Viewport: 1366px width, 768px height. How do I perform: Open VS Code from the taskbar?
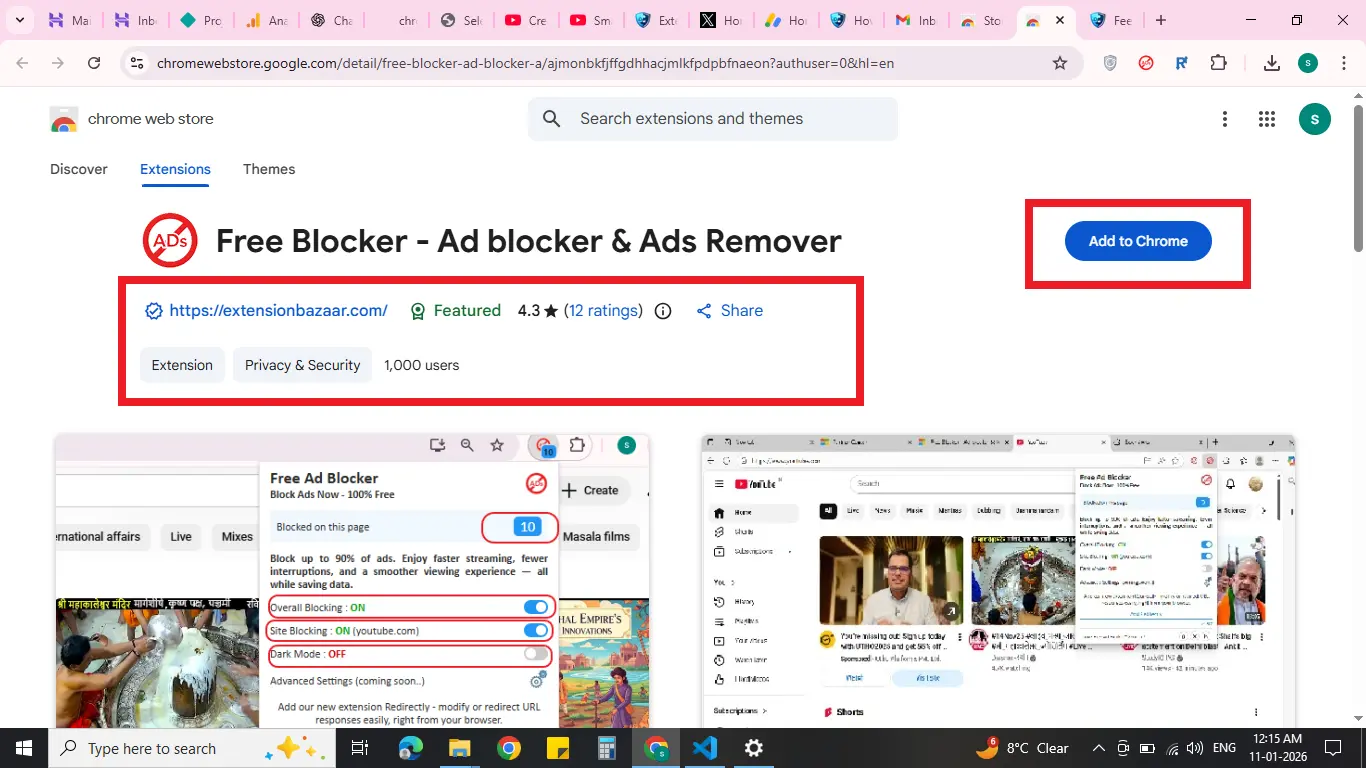pyautogui.click(x=705, y=748)
